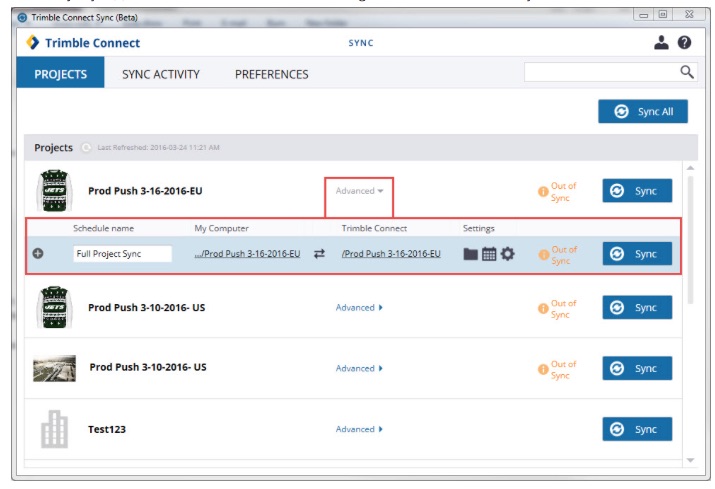Collapse Advanced for Prod Push 3-16-2016-EU
The image size is (715, 489).
pyautogui.click(x=359, y=191)
